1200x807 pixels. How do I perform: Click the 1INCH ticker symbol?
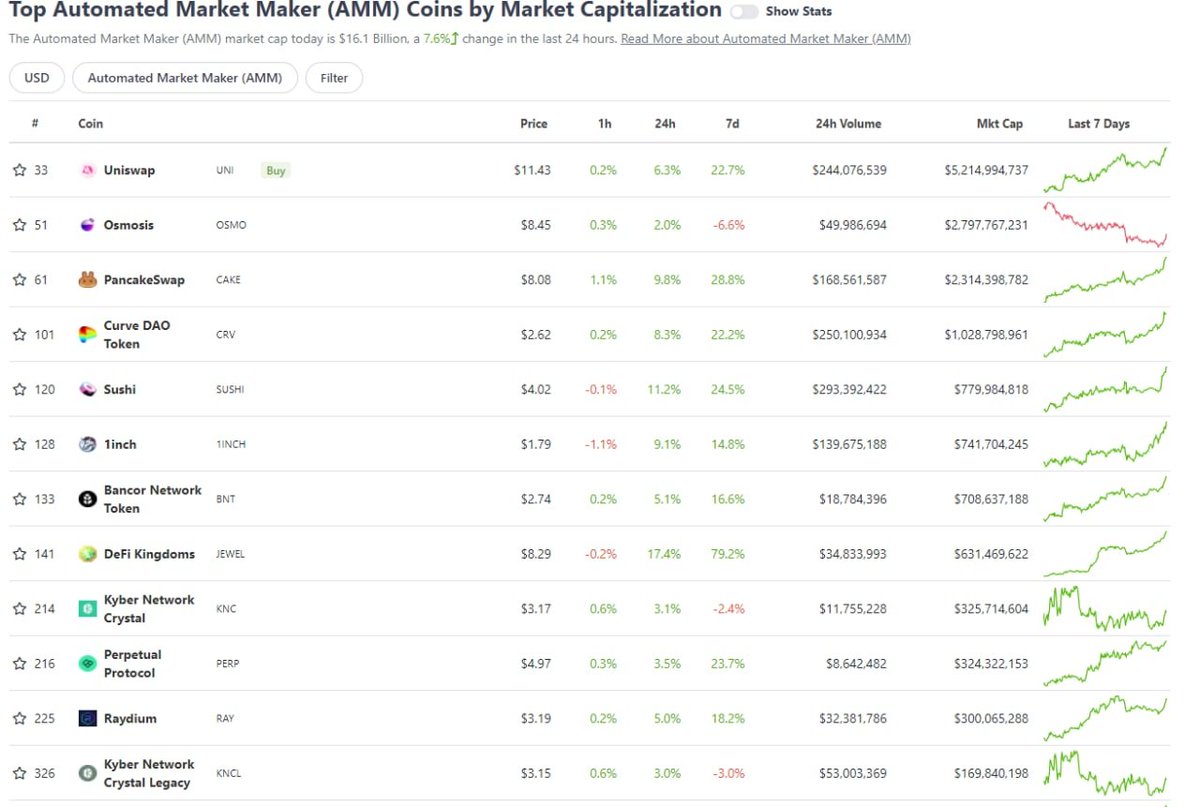pyautogui.click(x=231, y=444)
